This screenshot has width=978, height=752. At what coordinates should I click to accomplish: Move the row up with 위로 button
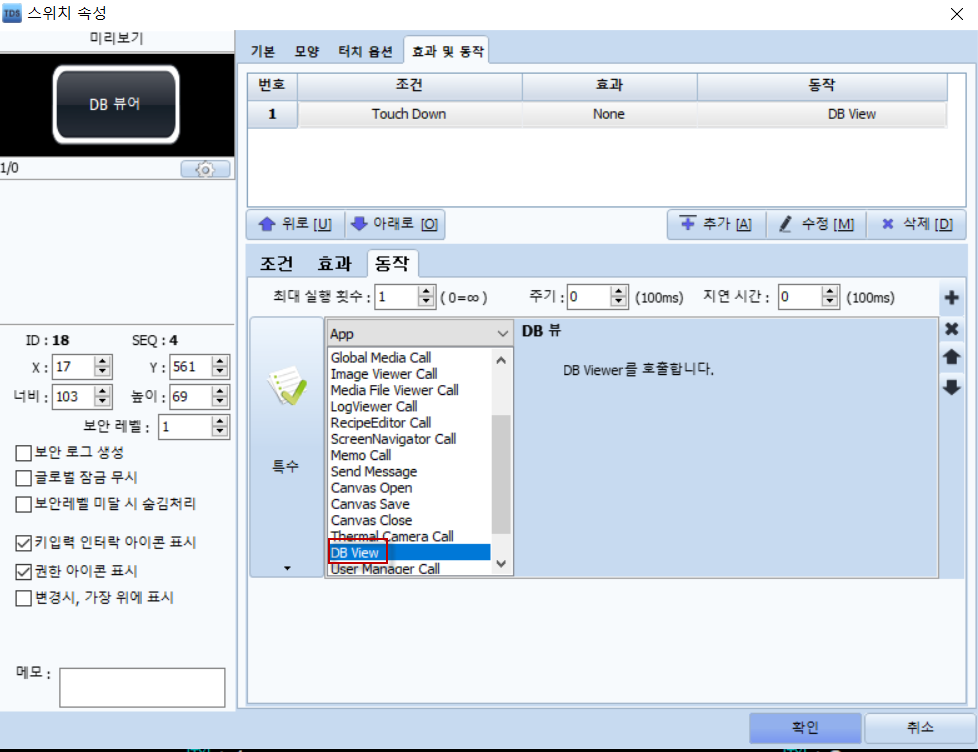pyautogui.click(x=295, y=224)
